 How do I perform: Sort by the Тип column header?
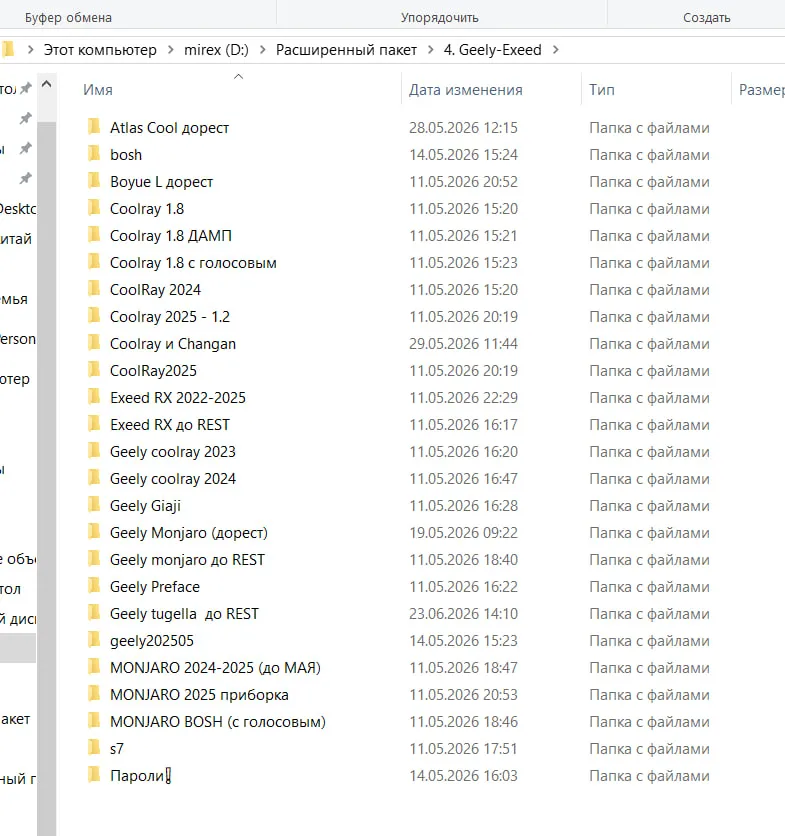click(x=602, y=90)
